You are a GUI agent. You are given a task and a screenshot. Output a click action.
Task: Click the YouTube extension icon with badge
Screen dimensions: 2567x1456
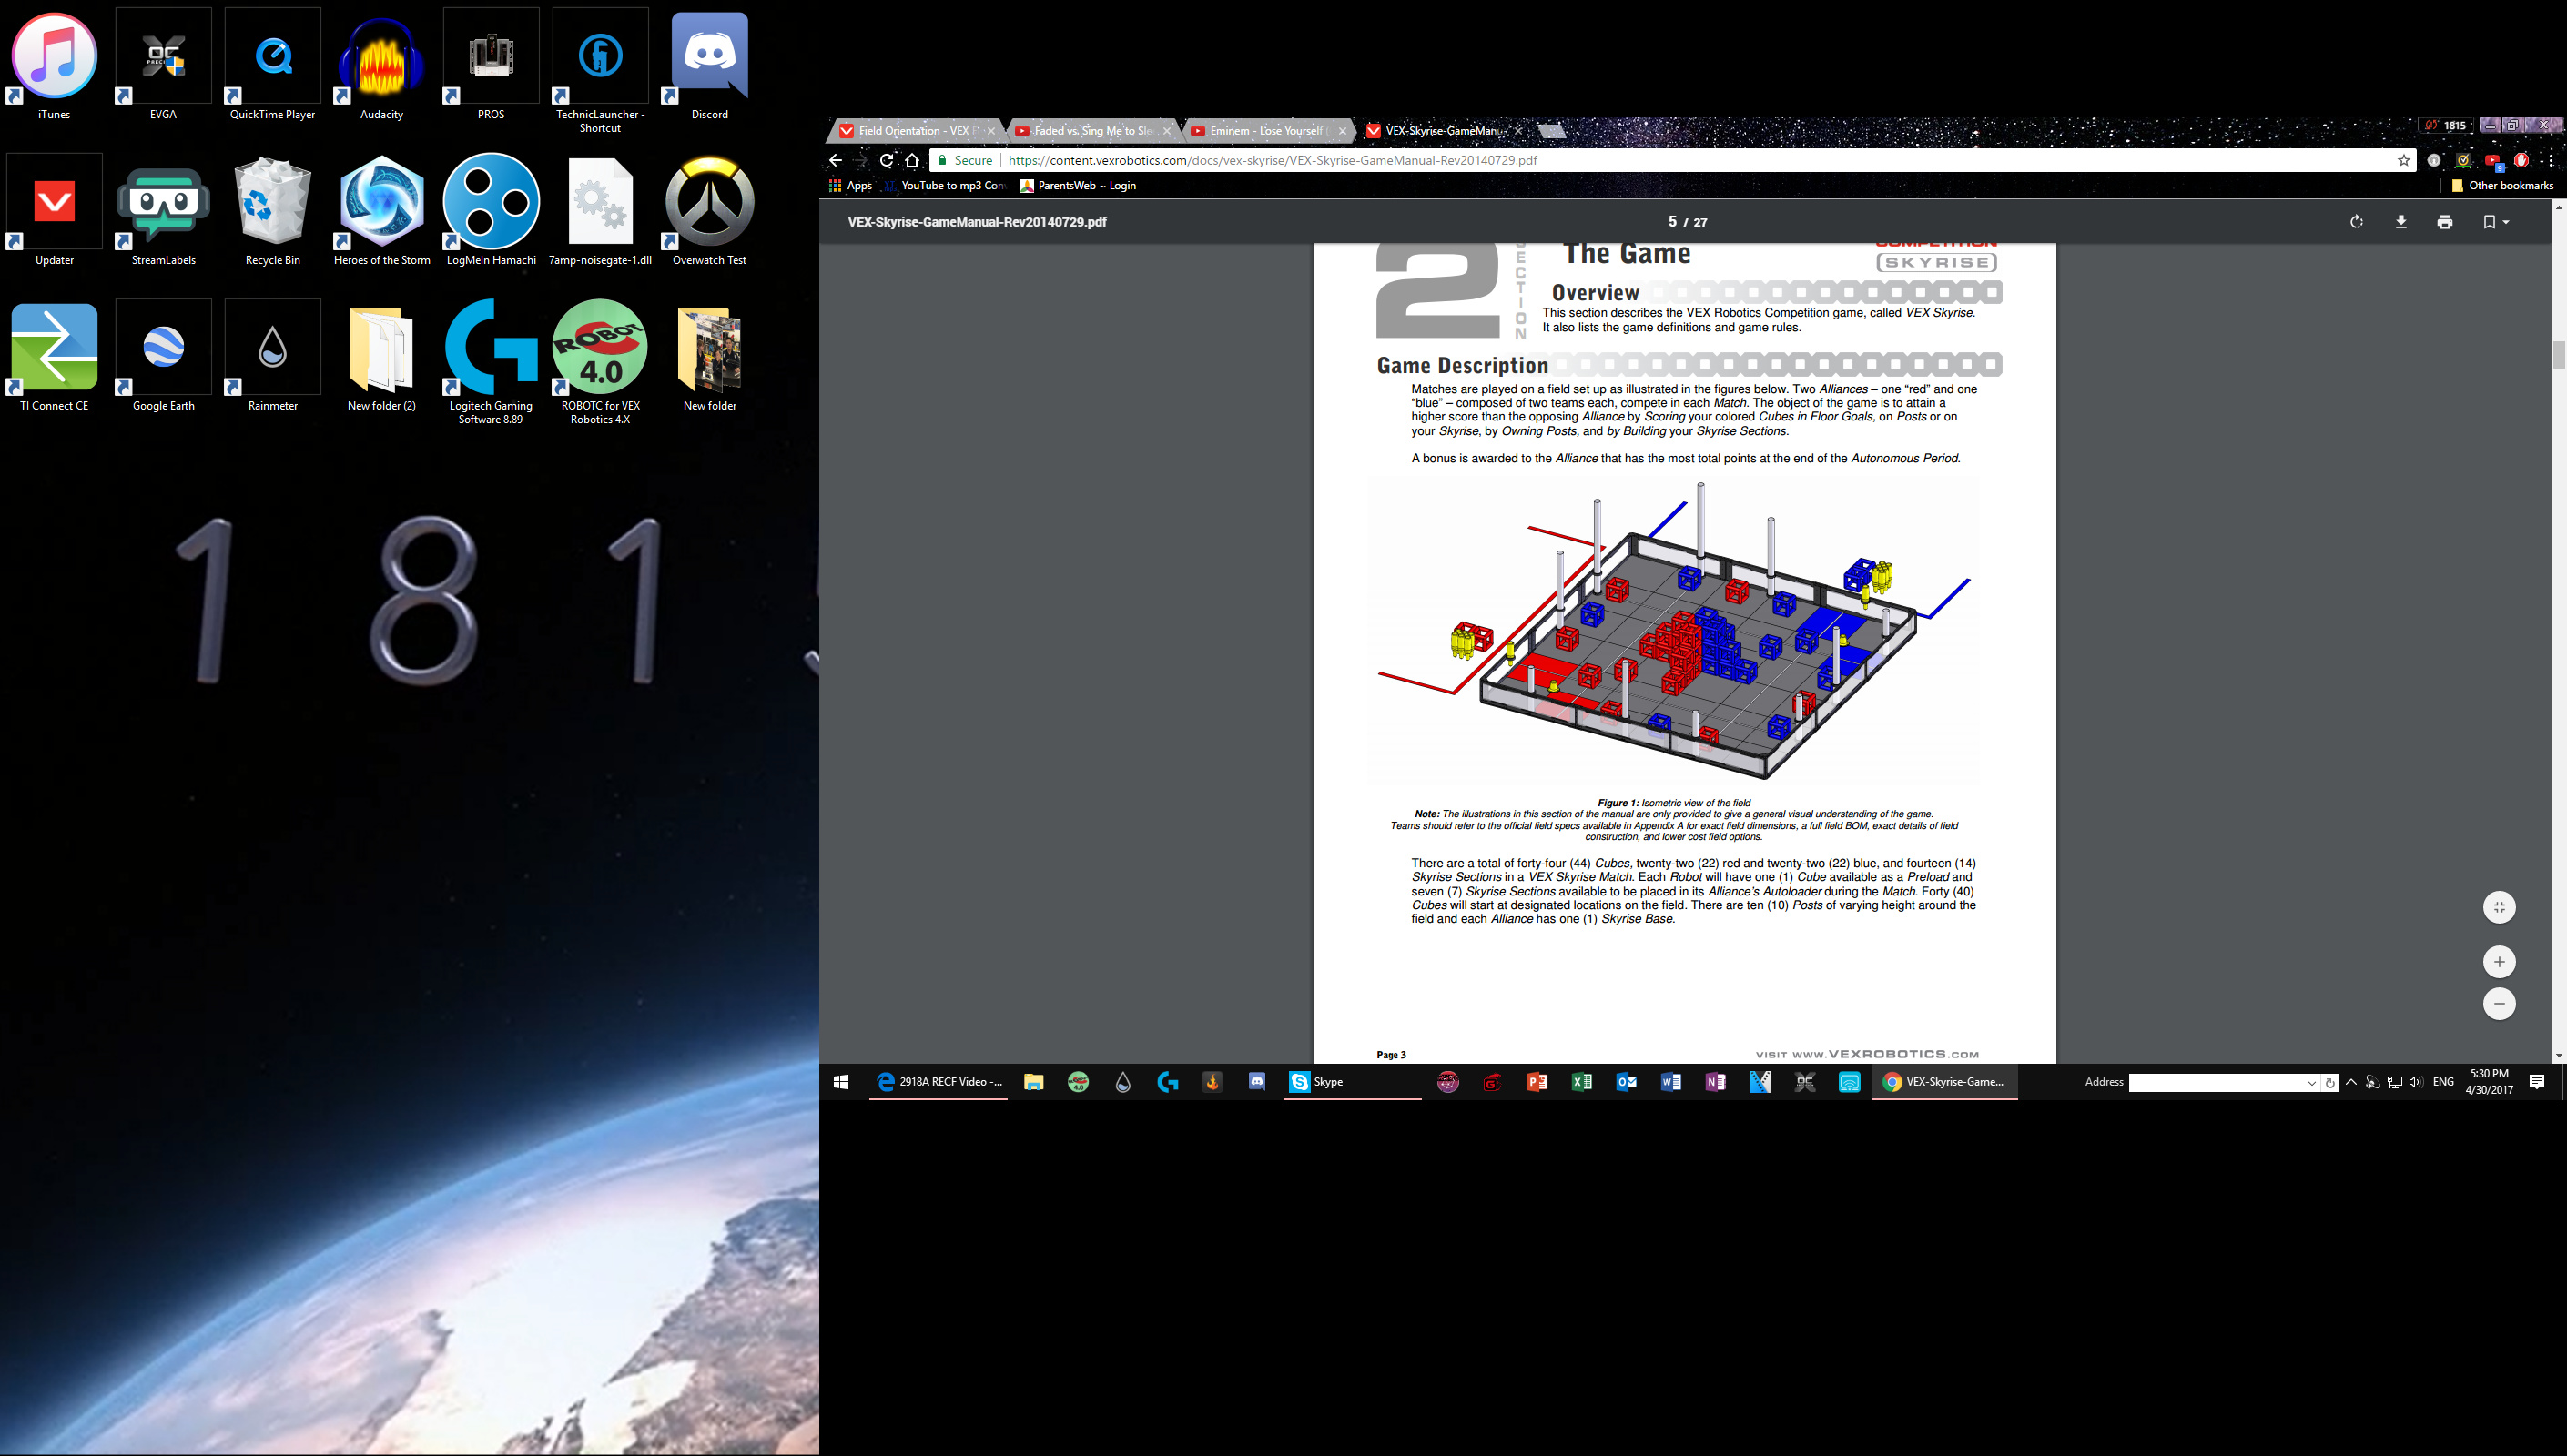coord(2493,161)
